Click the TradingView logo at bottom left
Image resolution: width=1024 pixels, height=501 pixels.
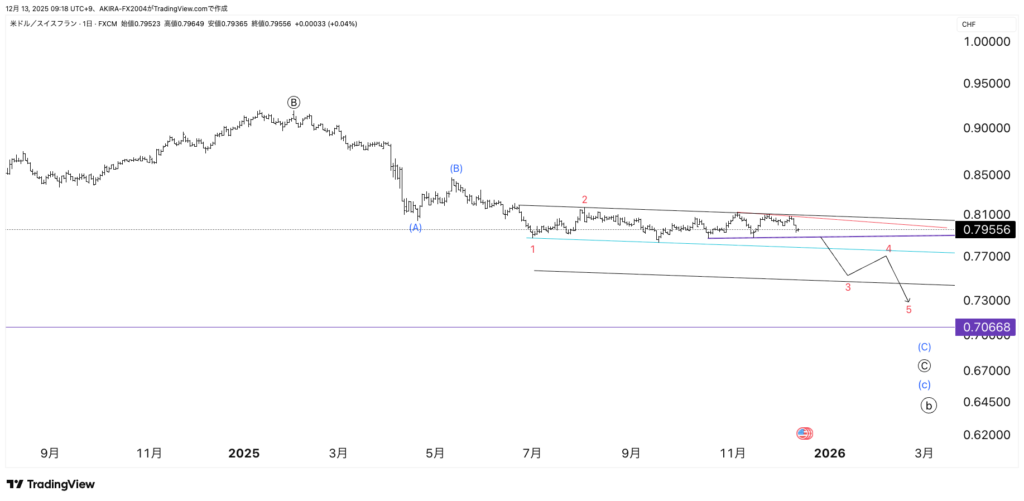51,484
